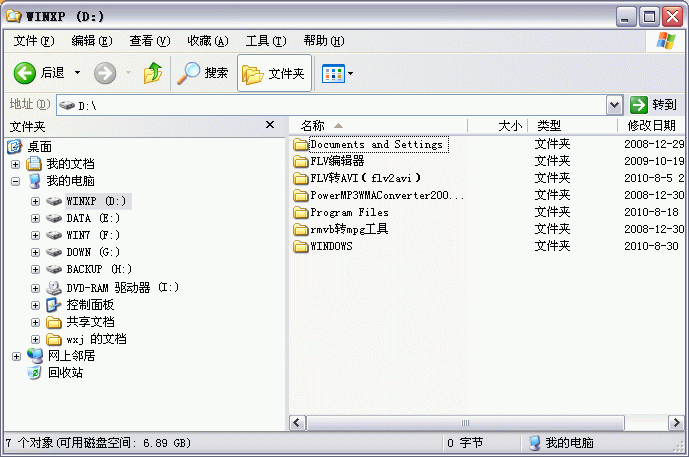Select the FLV转AVI (flv2avi) folder icon
The width and height of the screenshot is (689, 457).
point(301,178)
